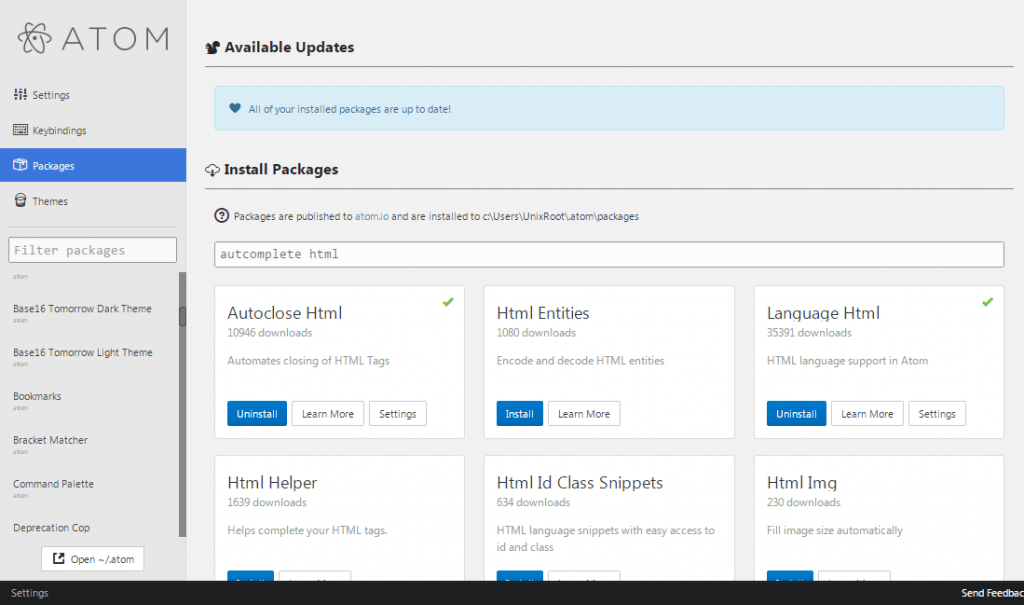The width and height of the screenshot is (1024, 605).
Task: Install the Html Entities package
Action: click(x=519, y=413)
